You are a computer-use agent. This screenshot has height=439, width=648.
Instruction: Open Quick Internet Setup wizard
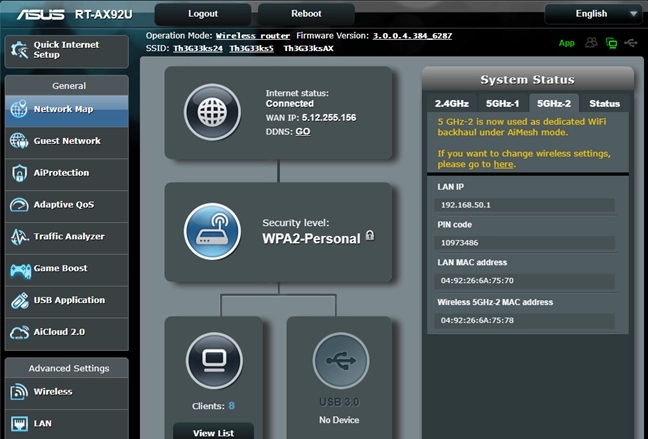click(67, 51)
